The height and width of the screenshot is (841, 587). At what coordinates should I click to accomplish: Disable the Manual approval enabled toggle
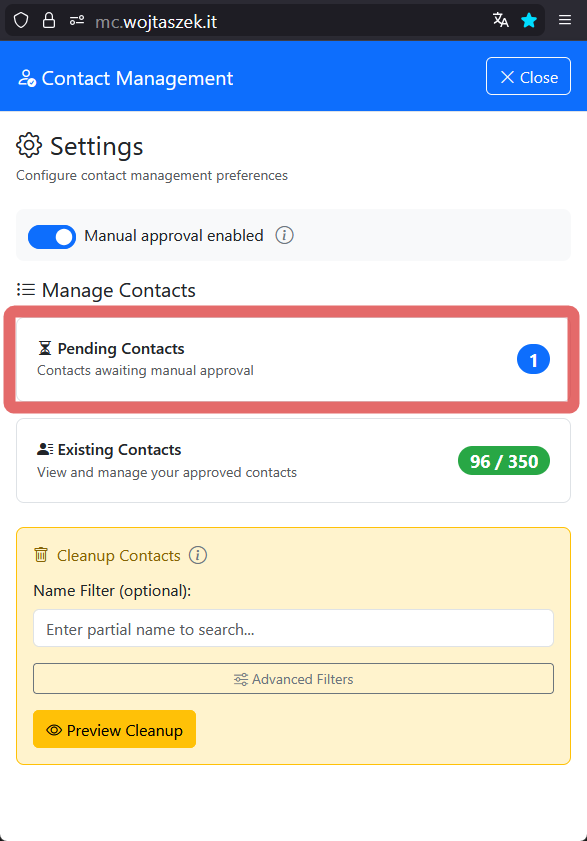coord(51,236)
